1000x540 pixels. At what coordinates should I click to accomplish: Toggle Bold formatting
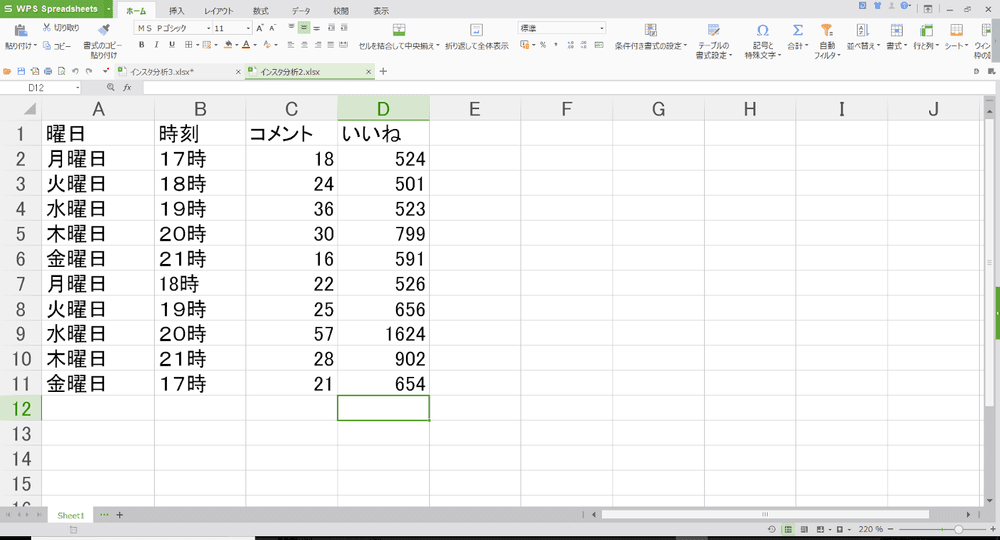pyautogui.click(x=141, y=45)
